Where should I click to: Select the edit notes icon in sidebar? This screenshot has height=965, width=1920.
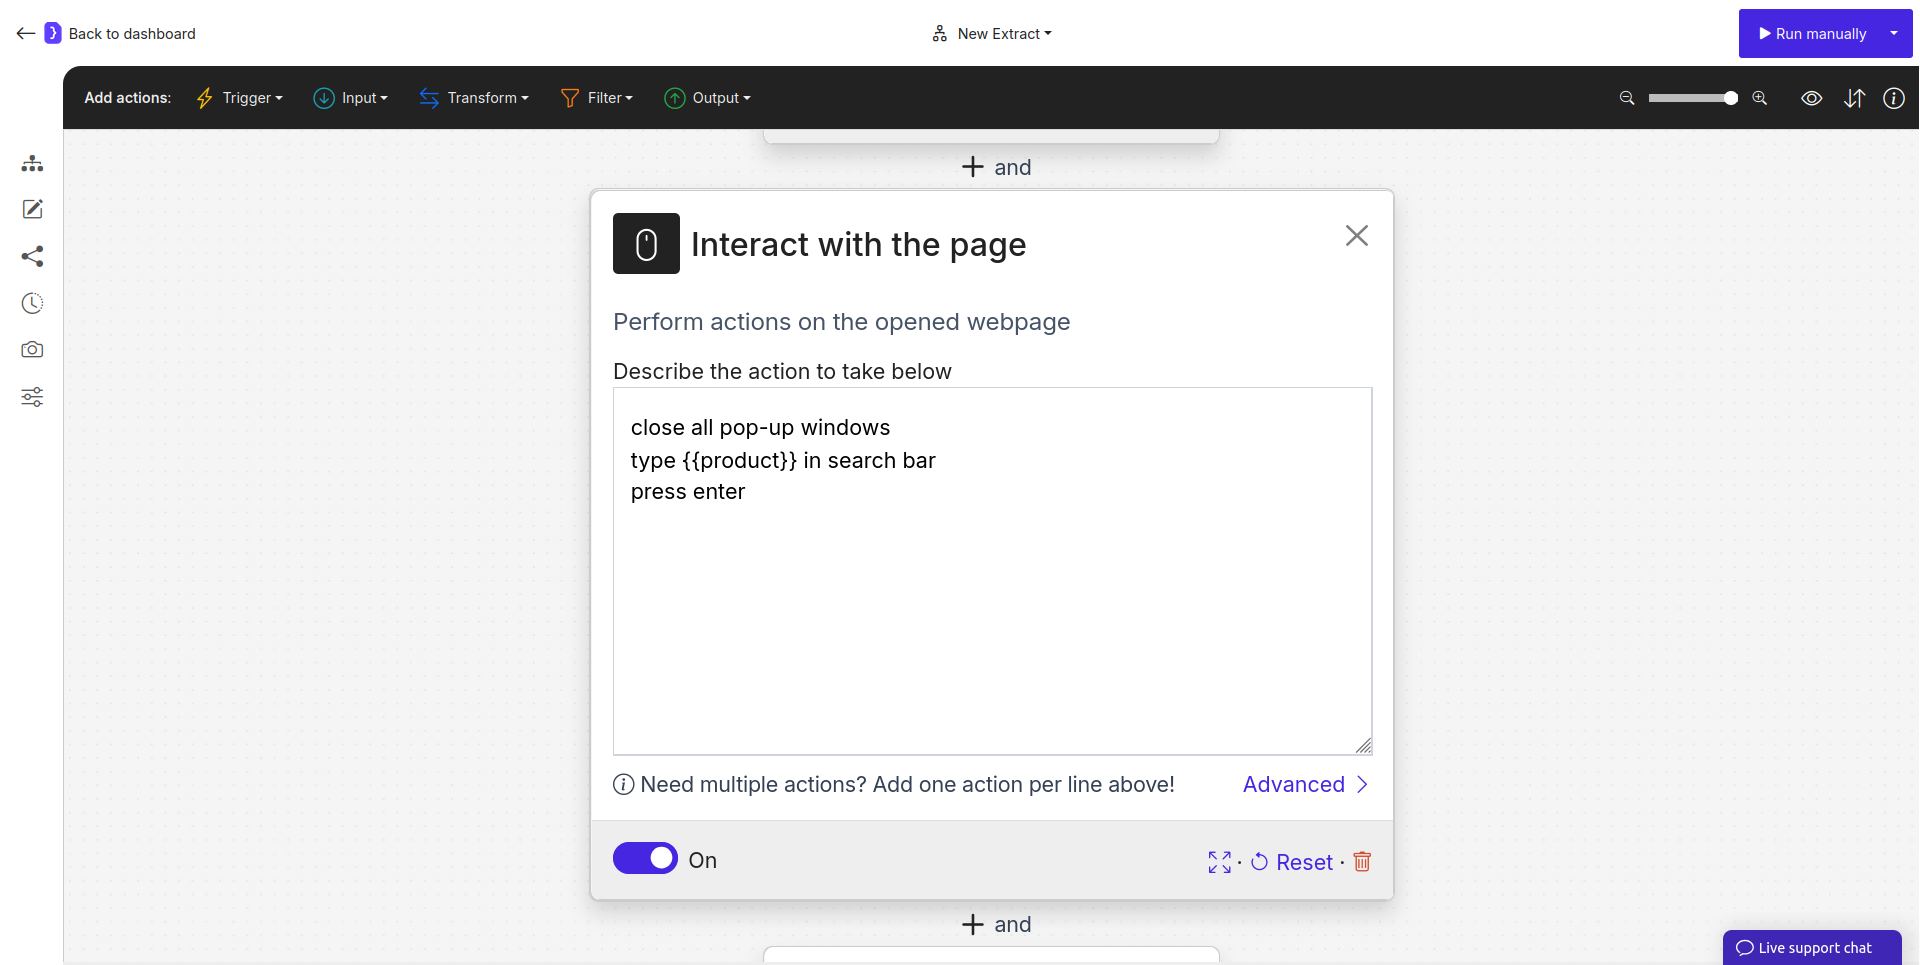(32, 210)
